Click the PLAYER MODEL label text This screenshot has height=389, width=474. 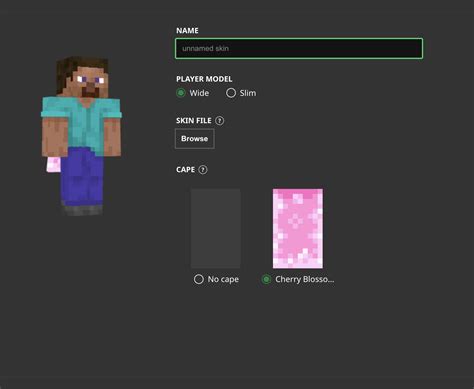[x=204, y=79]
